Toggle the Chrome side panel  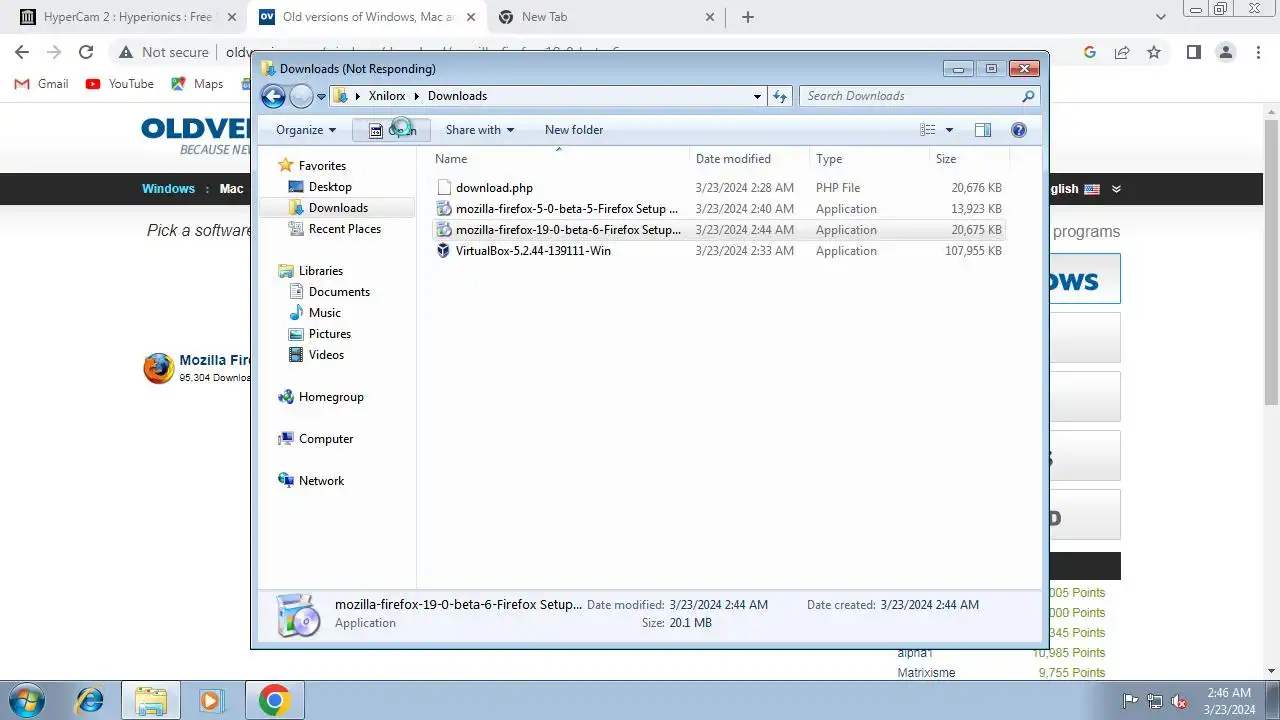coord(1193,52)
